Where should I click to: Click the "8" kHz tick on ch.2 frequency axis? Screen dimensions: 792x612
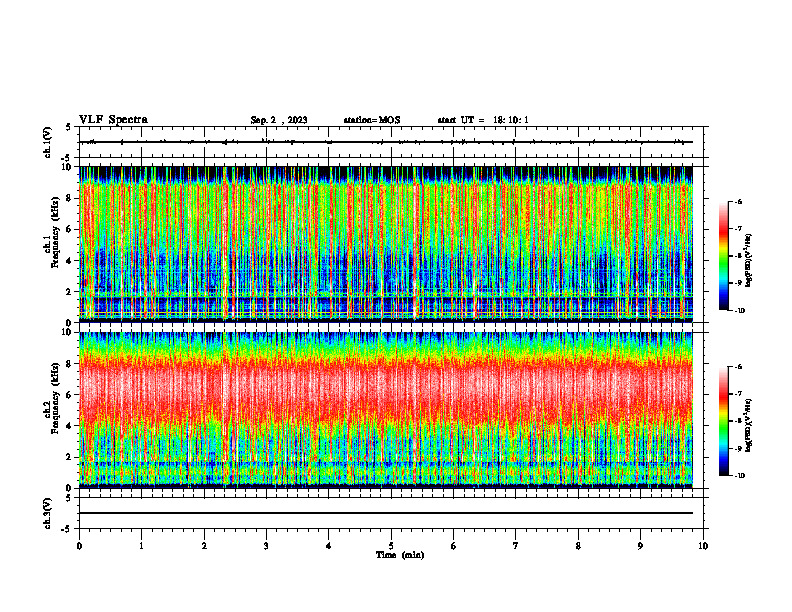(70, 364)
